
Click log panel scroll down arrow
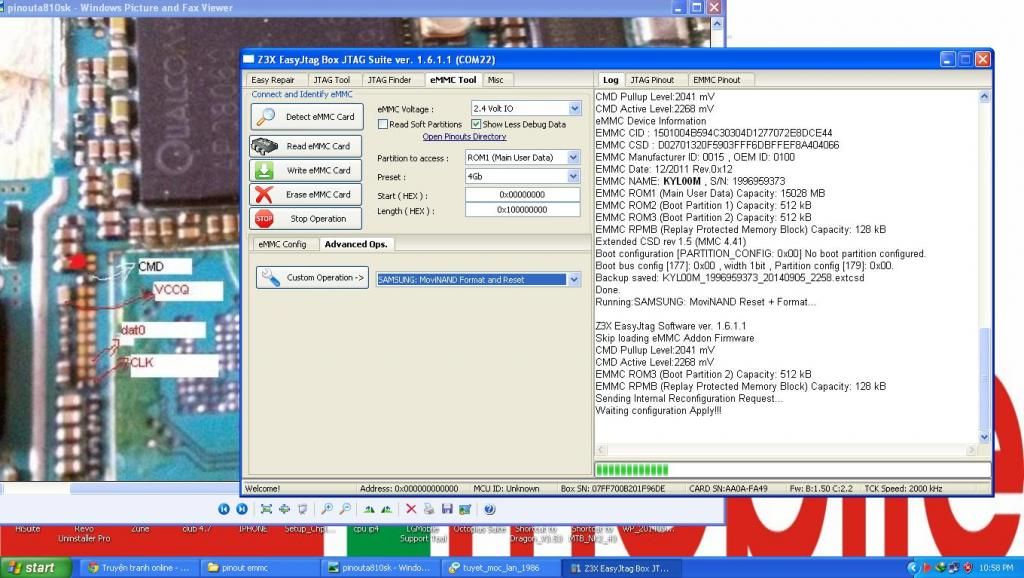point(984,437)
